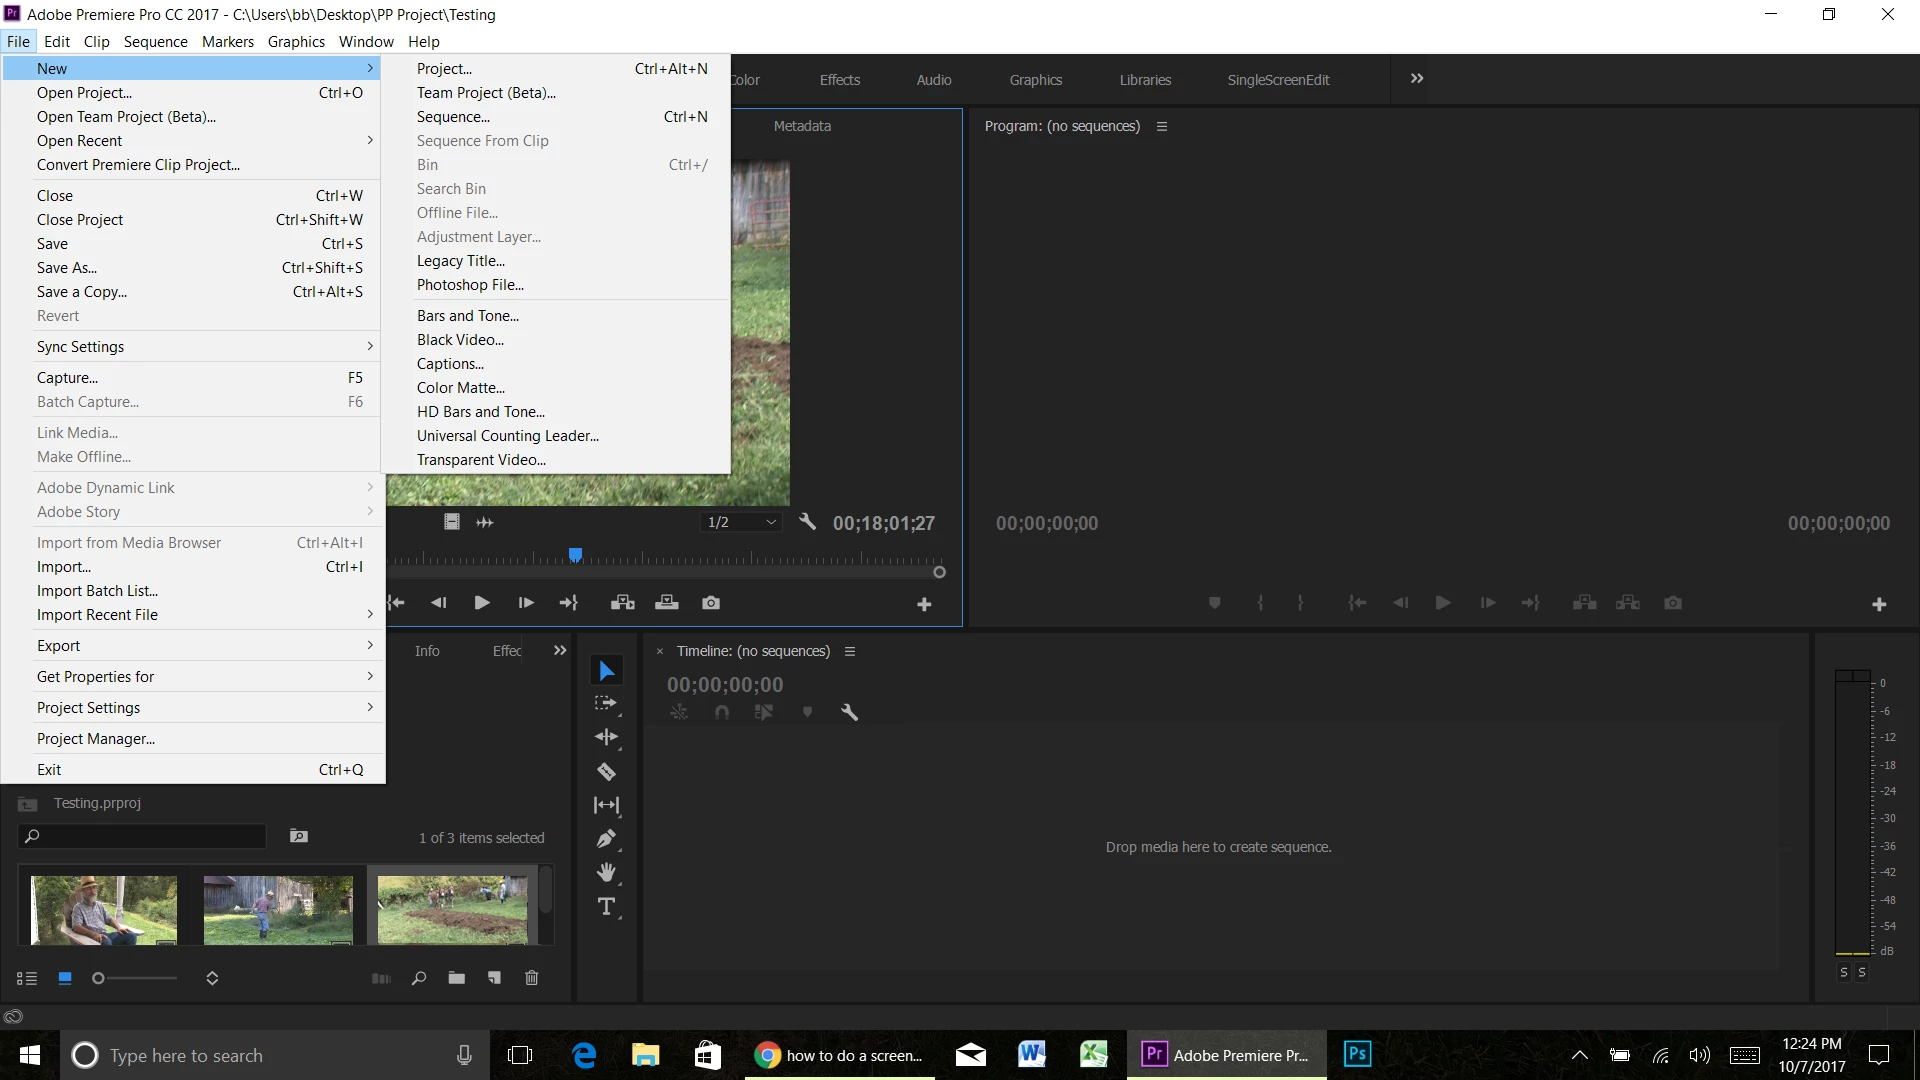Click New Bin folder icon
1920x1080 pixels.
pos(457,978)
